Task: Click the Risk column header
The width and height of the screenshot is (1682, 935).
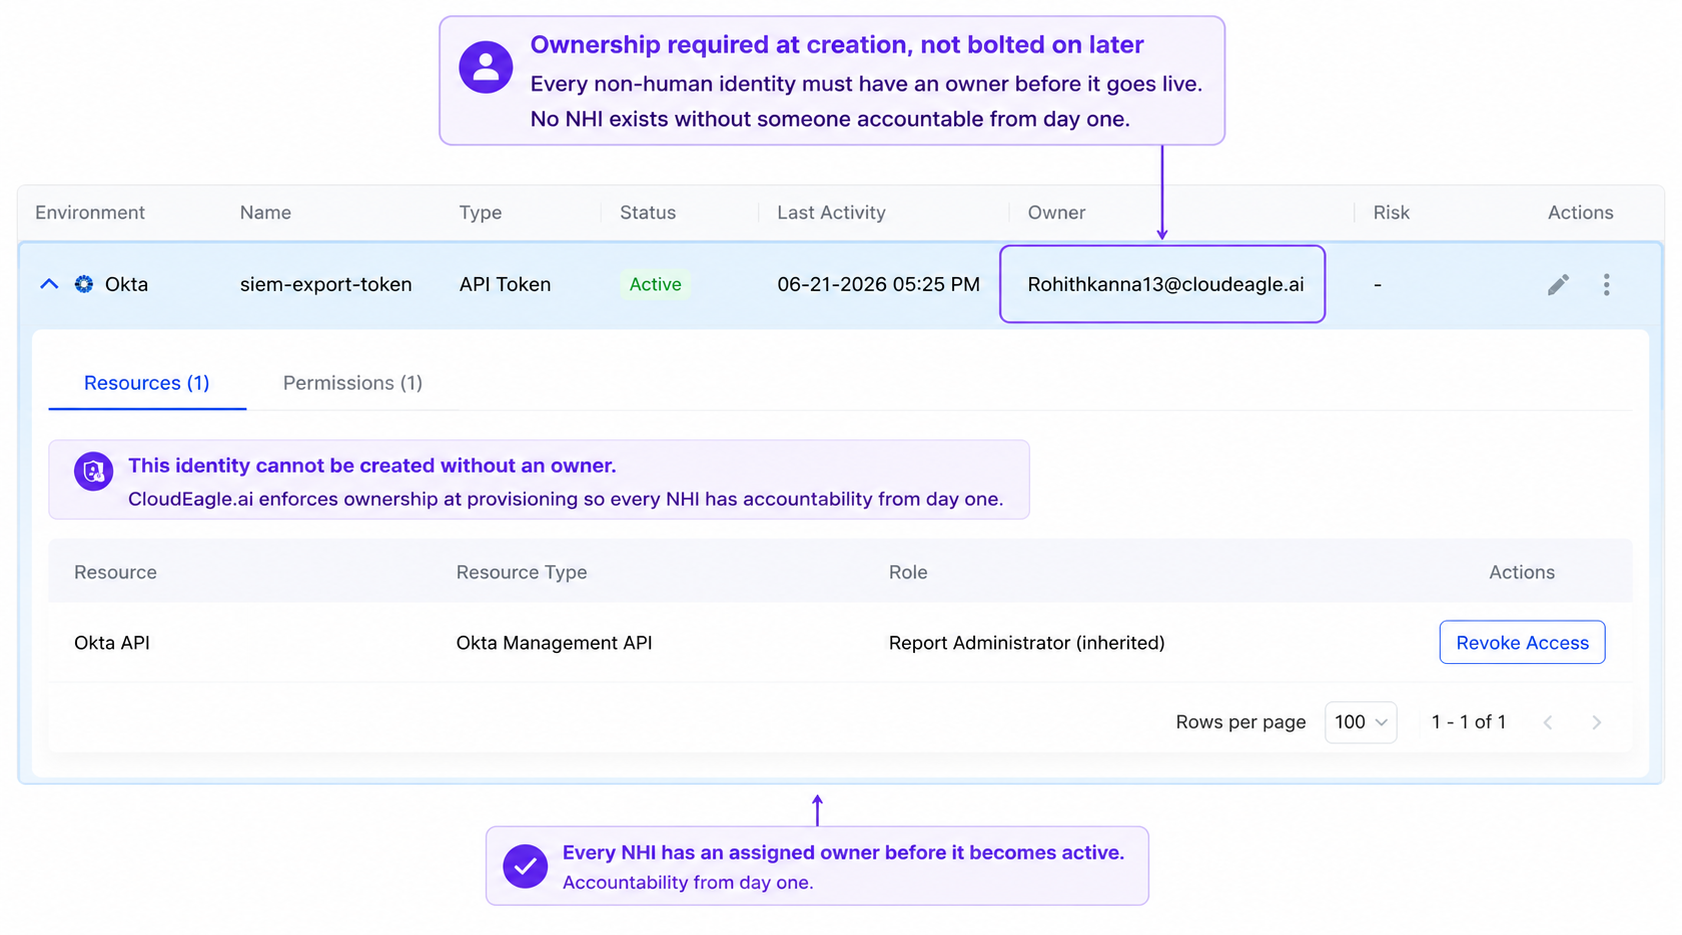Action: tap(1391, 212)
